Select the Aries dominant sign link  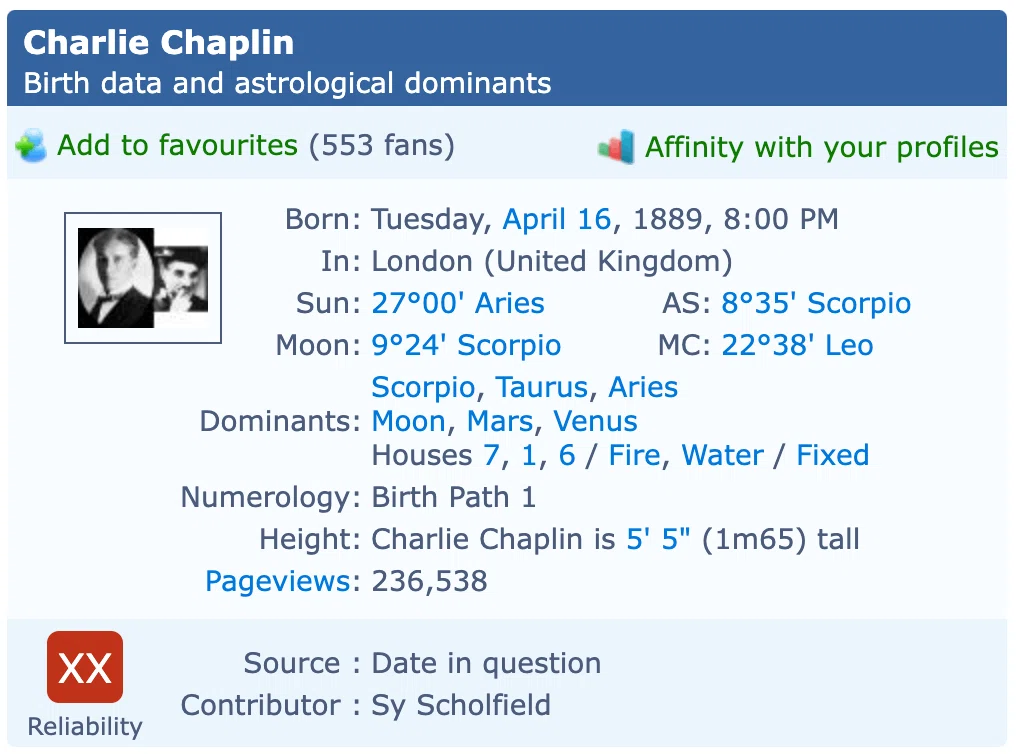click(x=643, y=387)
